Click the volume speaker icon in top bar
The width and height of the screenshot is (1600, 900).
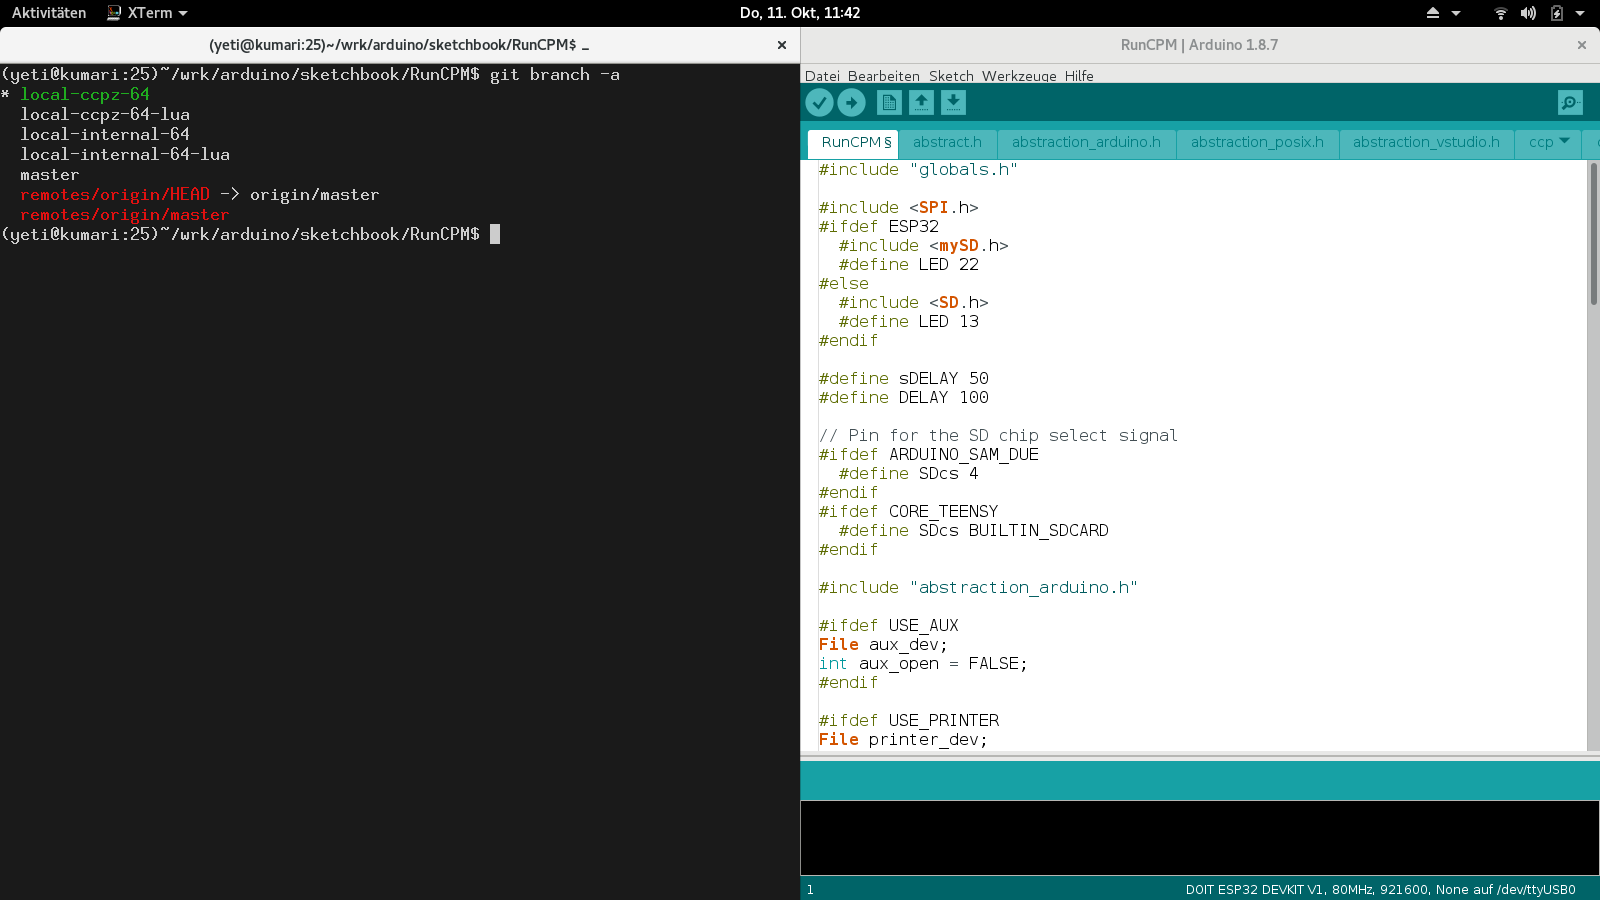tap(1528, 13)
